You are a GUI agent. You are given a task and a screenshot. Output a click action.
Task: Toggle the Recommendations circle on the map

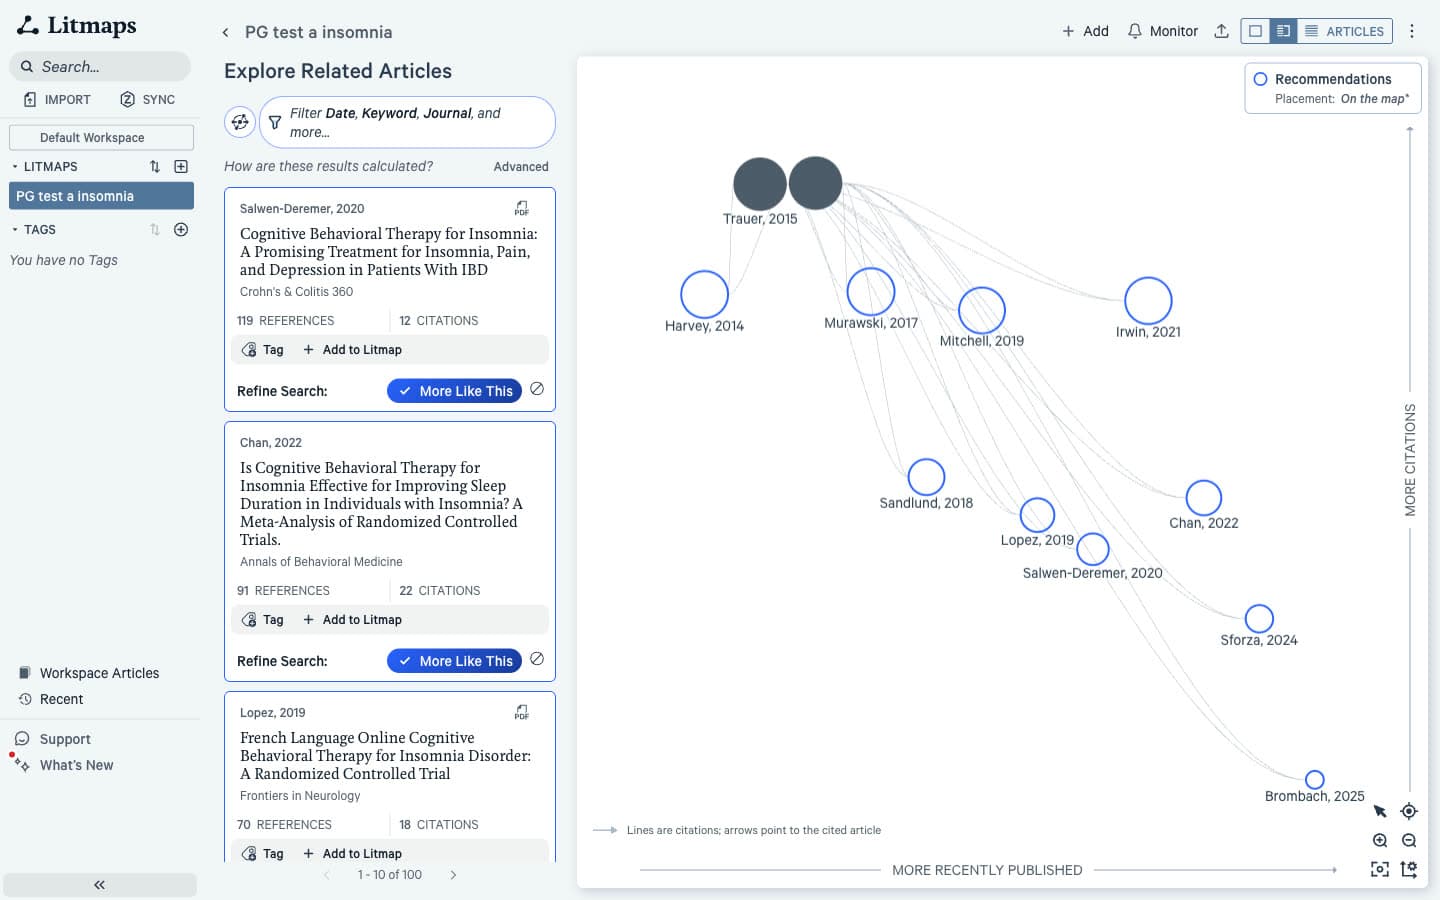click(1261, 79)
